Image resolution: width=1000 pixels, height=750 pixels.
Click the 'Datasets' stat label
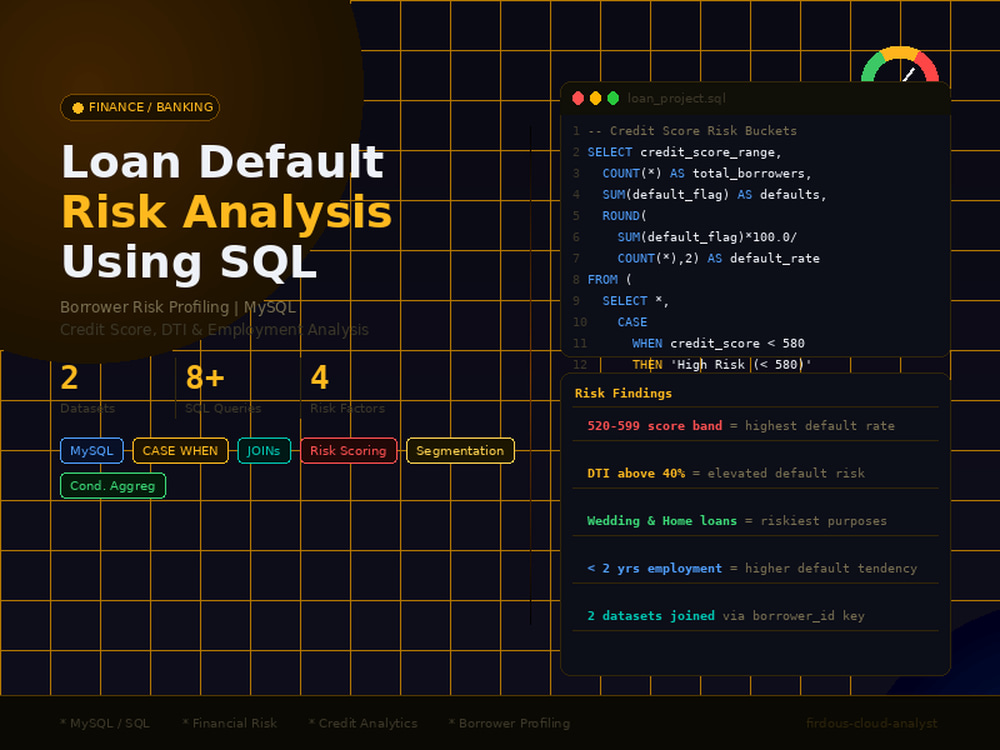87,408
